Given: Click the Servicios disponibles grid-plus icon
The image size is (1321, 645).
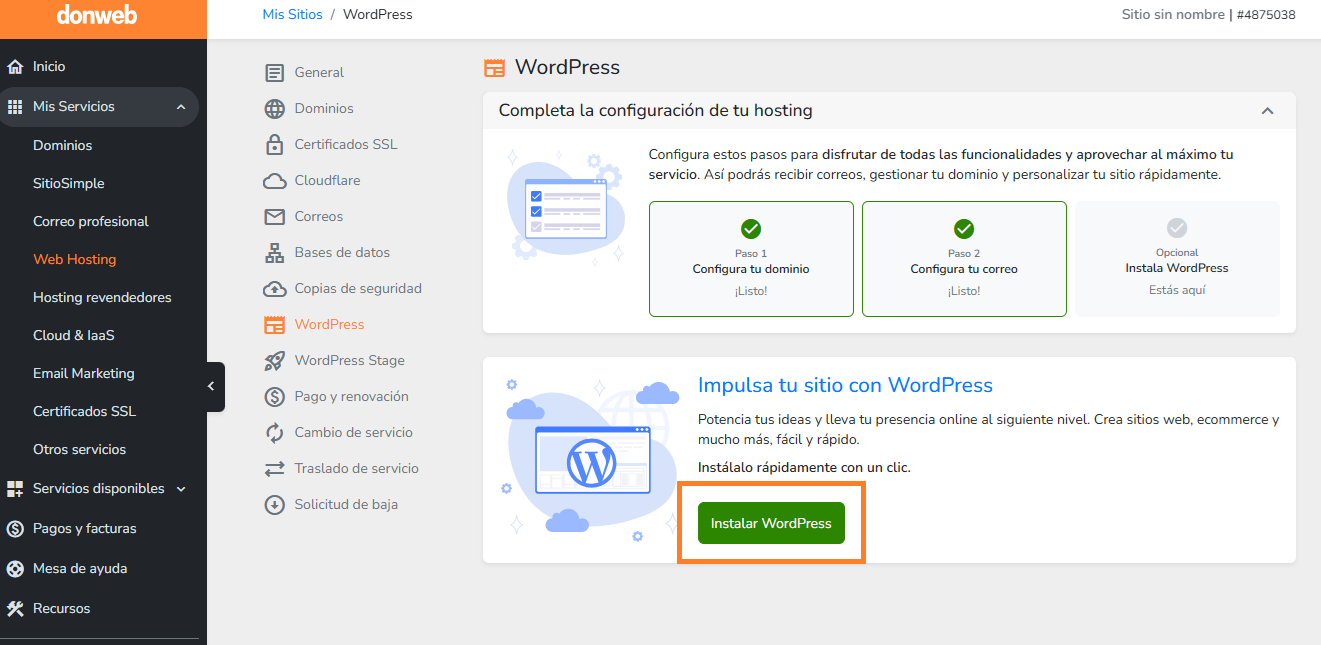Looking at the screenshot, I should point(15,489).
